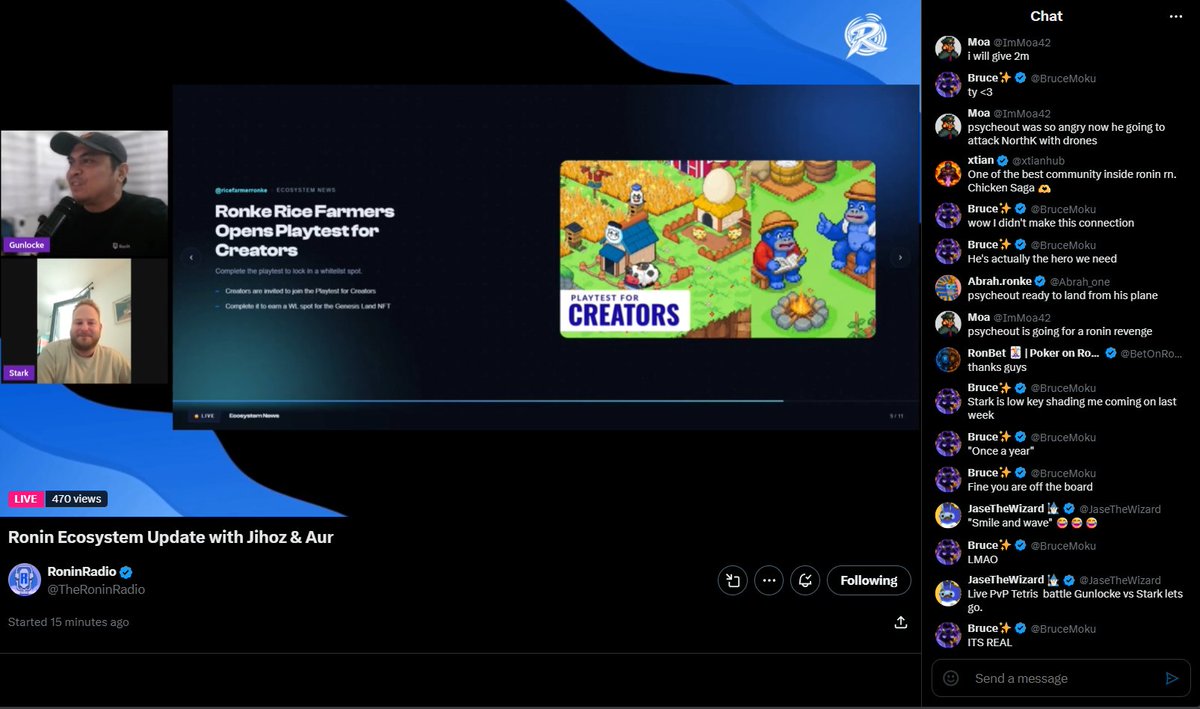Click Bruce's avatar beside 'ITS REAL'
The width and height of the screenshot is (1200, 709).
[x=948, y=635]
